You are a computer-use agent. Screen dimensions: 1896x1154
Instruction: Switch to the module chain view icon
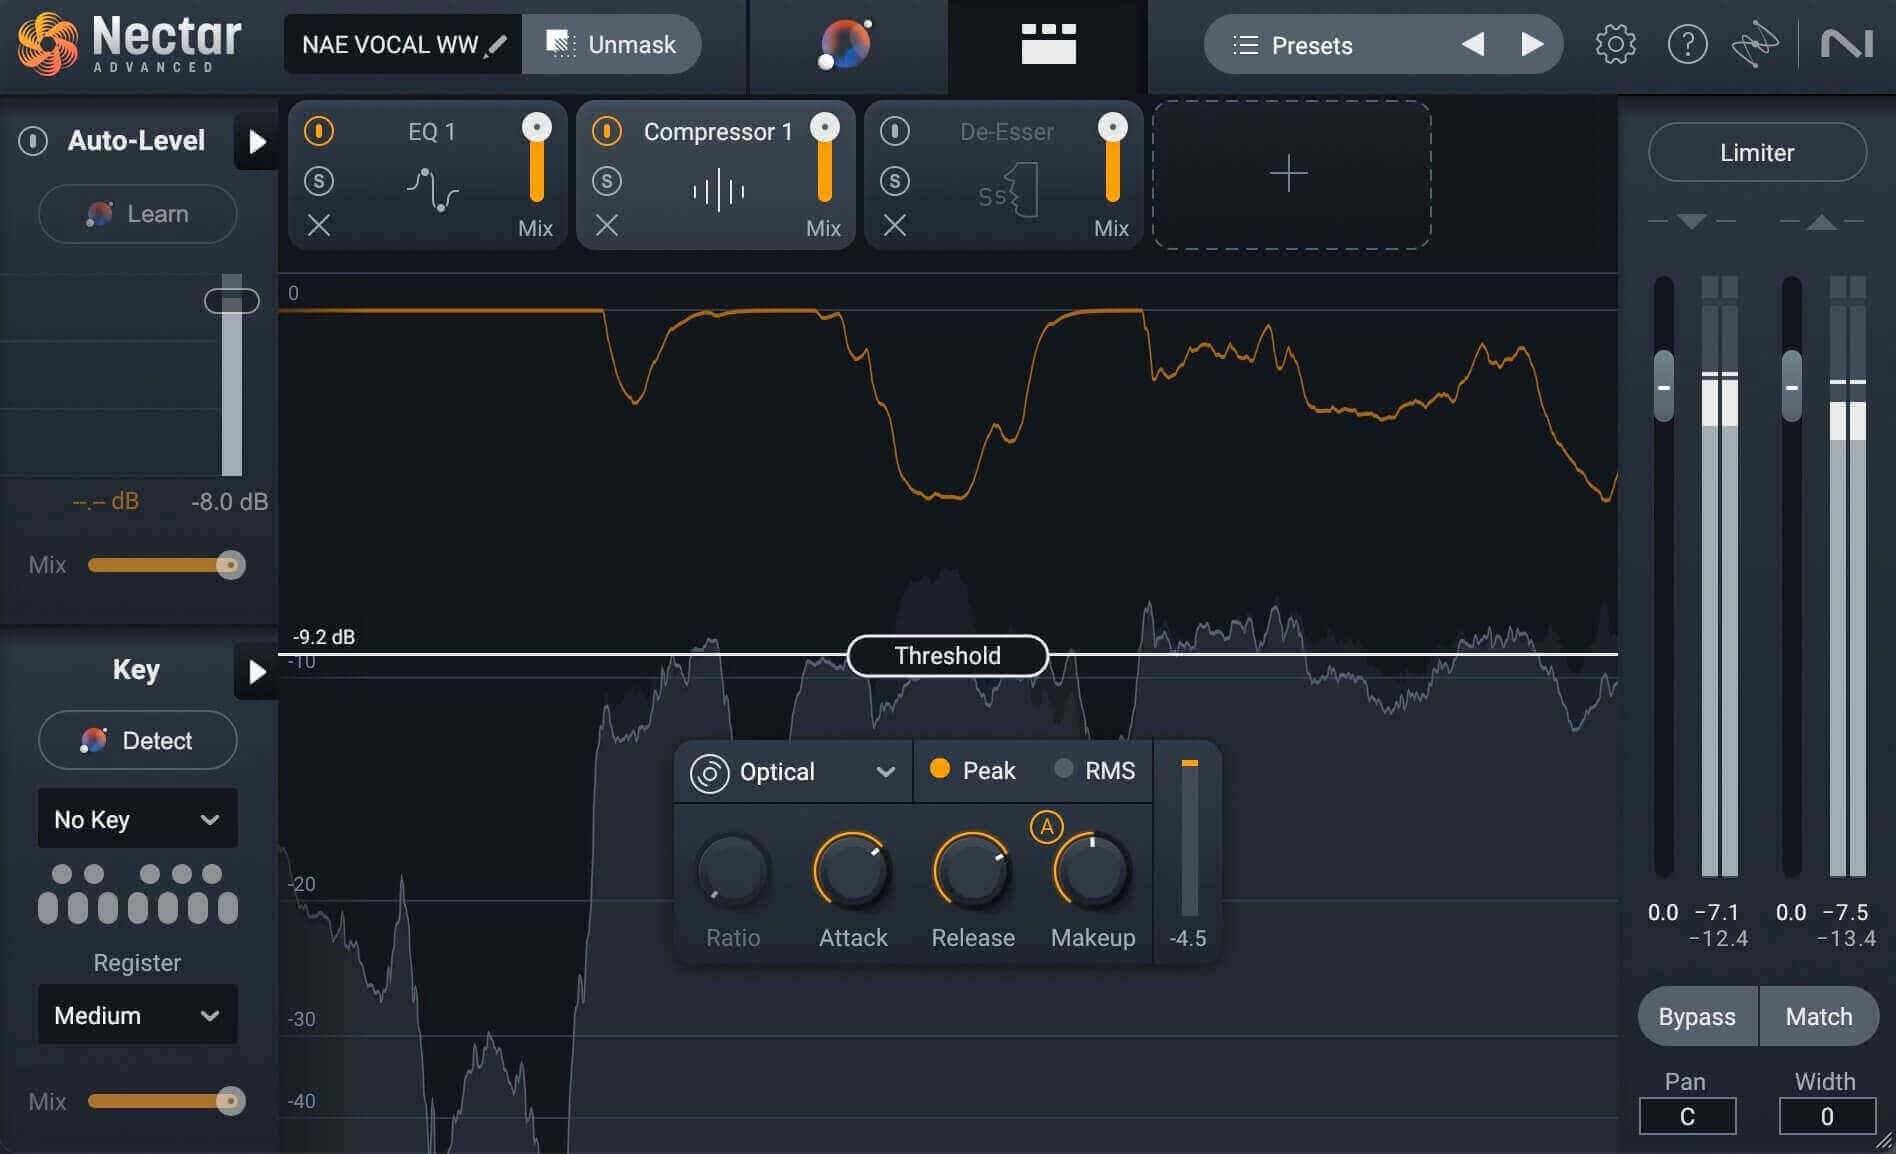pyautogui.click(x=1048, y=45)
